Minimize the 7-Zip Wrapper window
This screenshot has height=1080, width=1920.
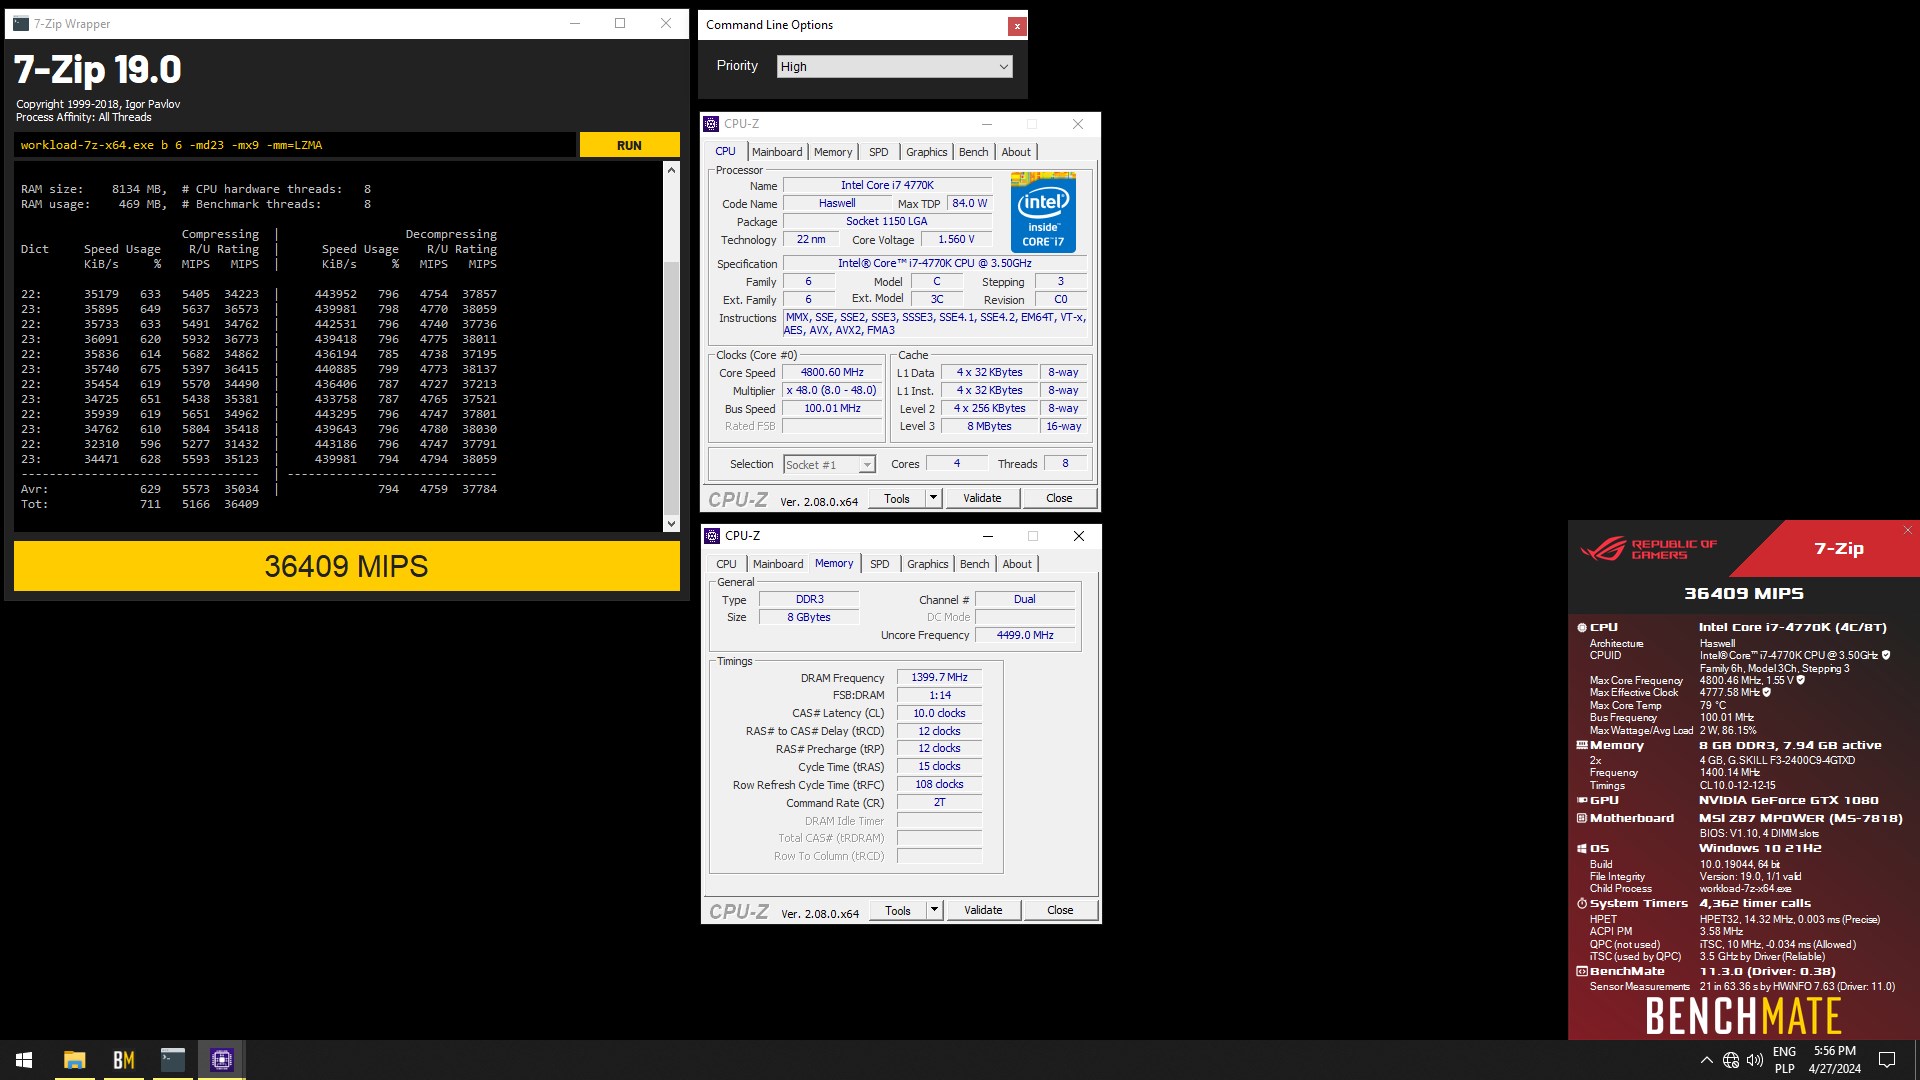pyautogui.click(x=575, y=23)
